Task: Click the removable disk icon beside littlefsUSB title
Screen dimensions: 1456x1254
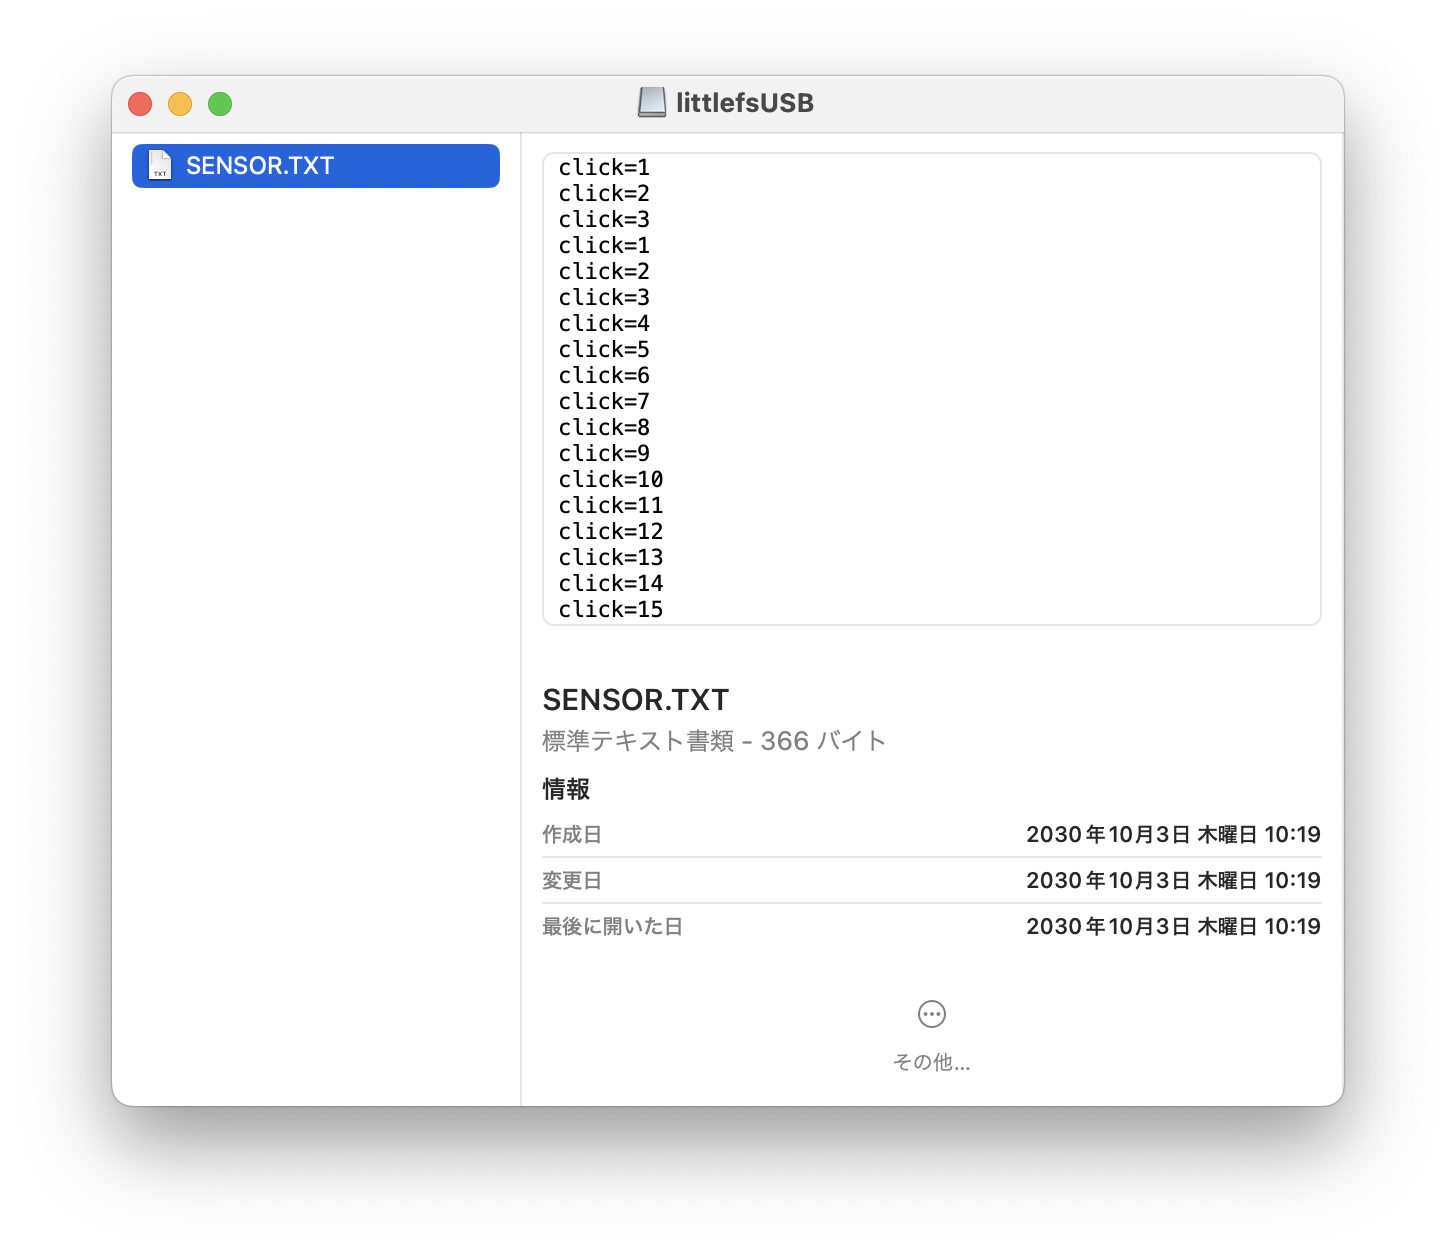Action: (x=652, y=102)
